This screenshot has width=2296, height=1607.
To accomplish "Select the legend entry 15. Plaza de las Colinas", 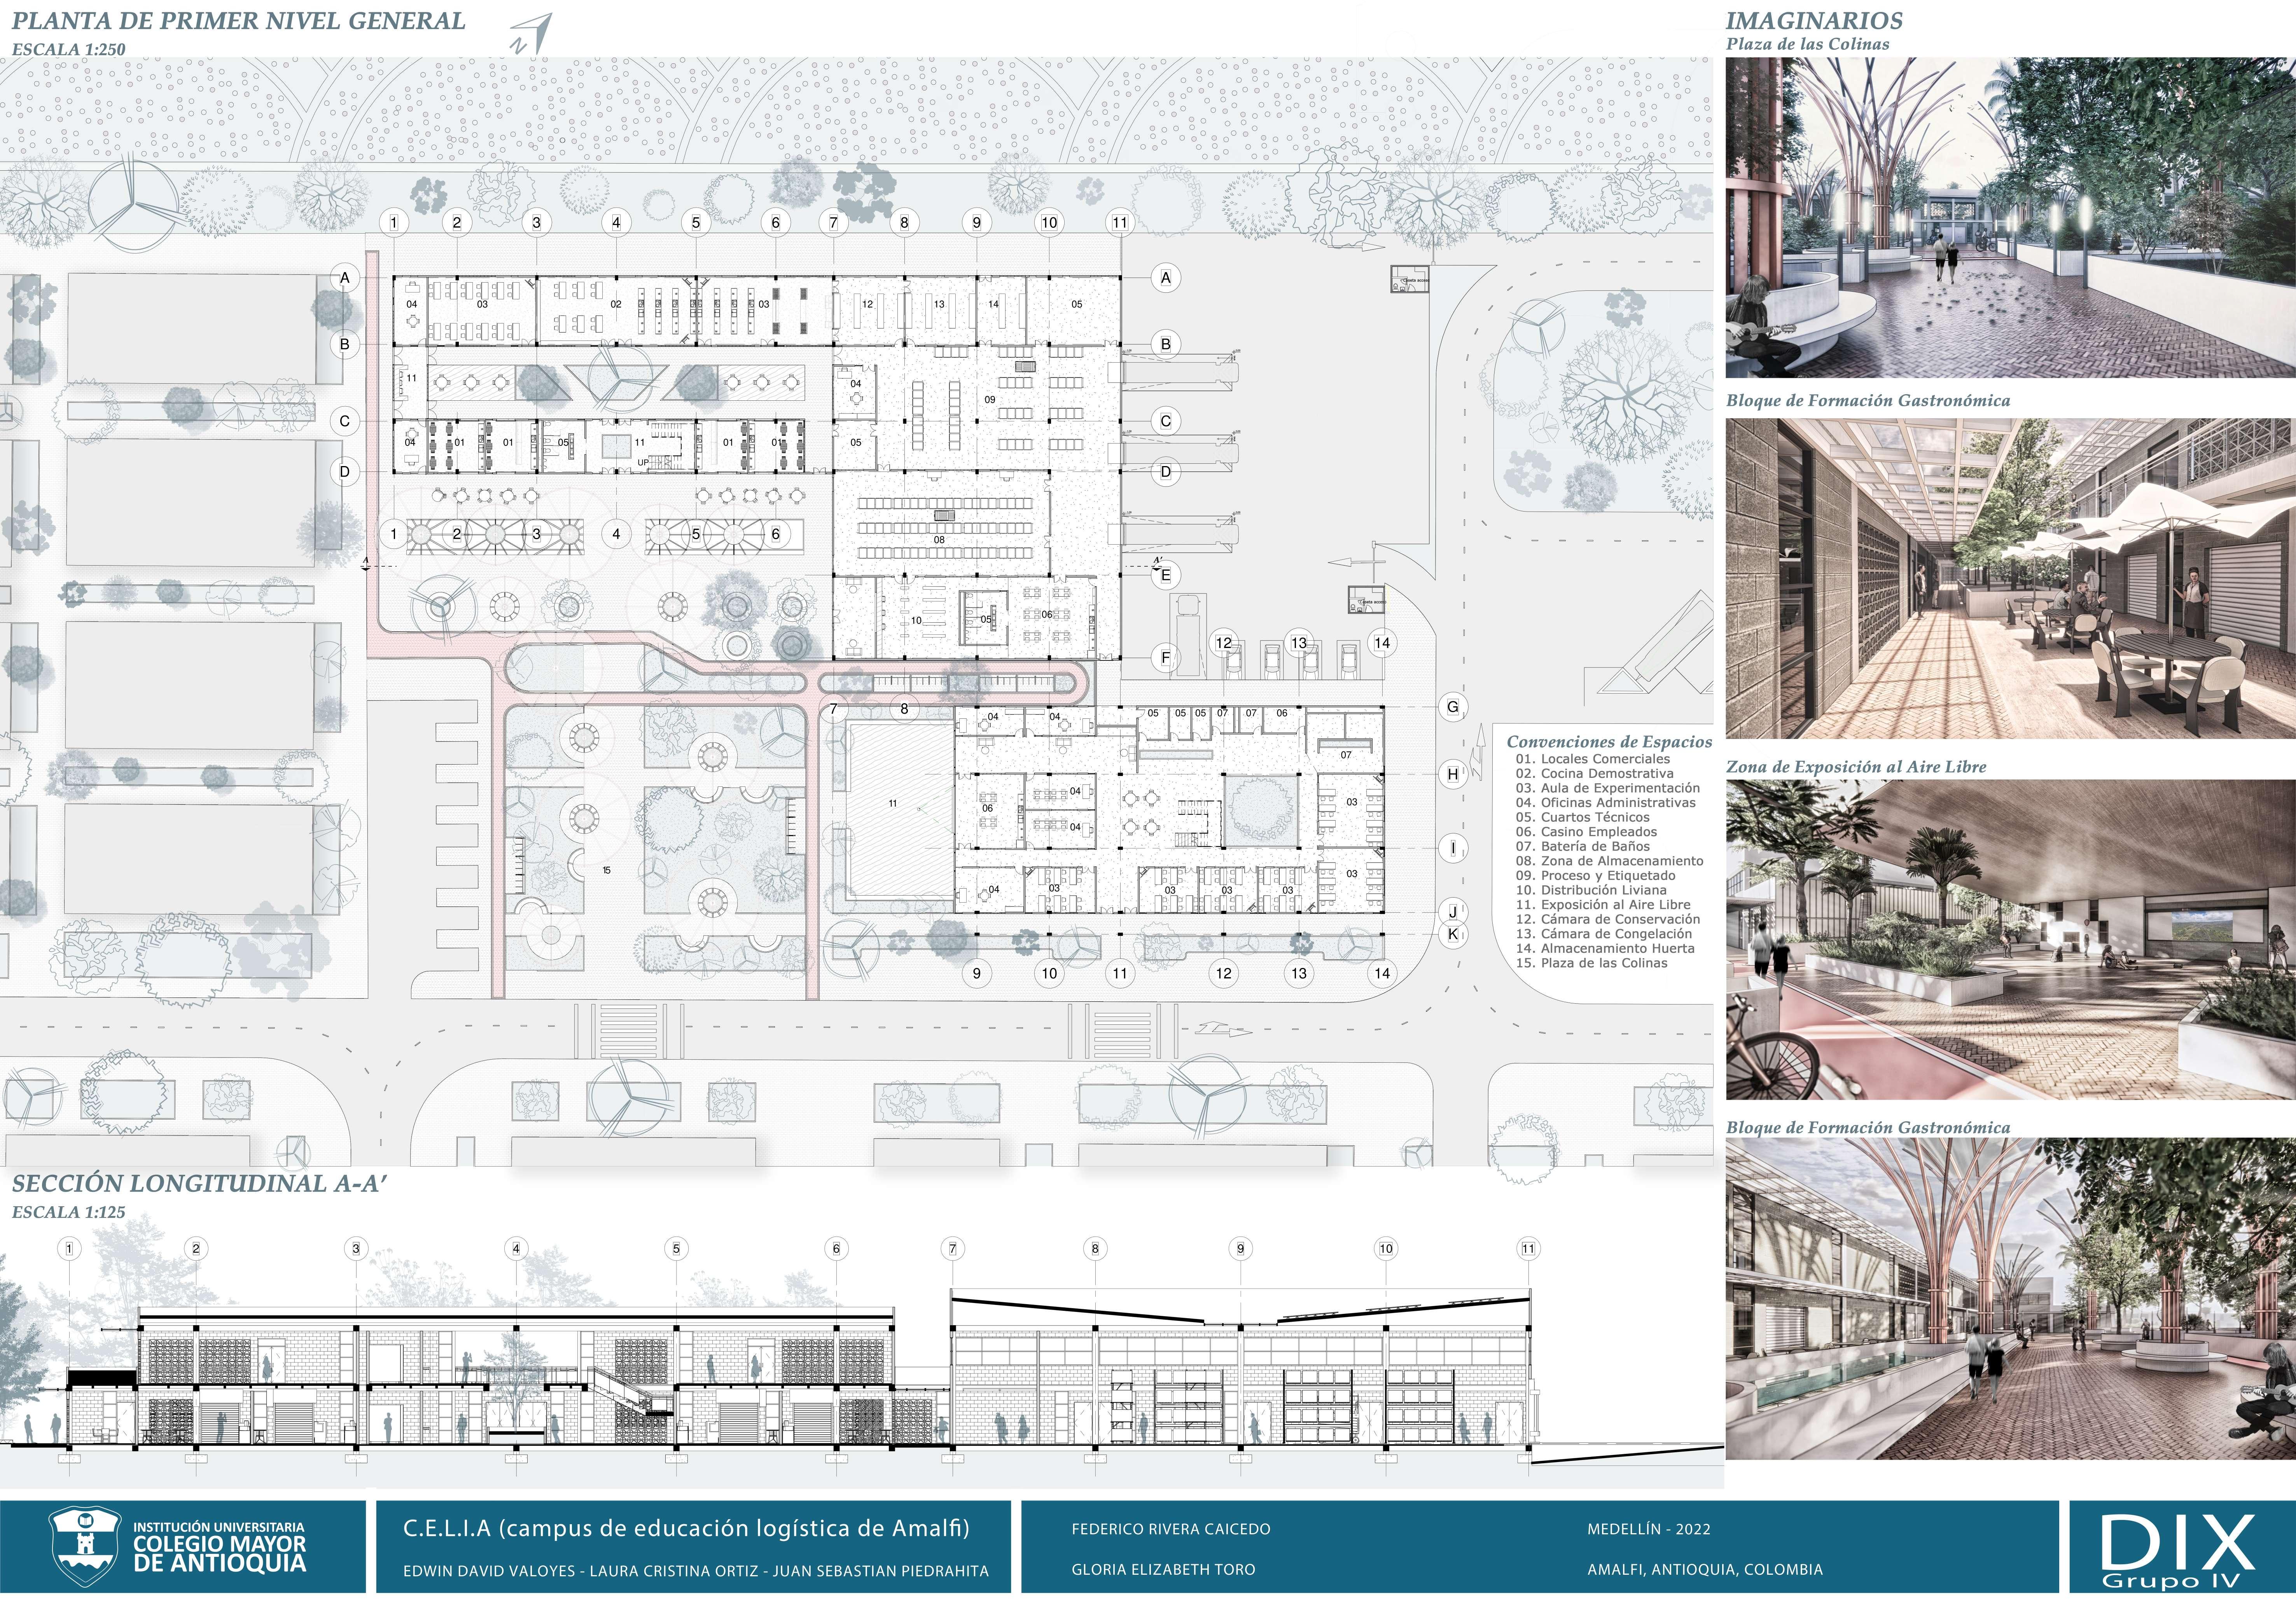I will tap(1591, 963).
